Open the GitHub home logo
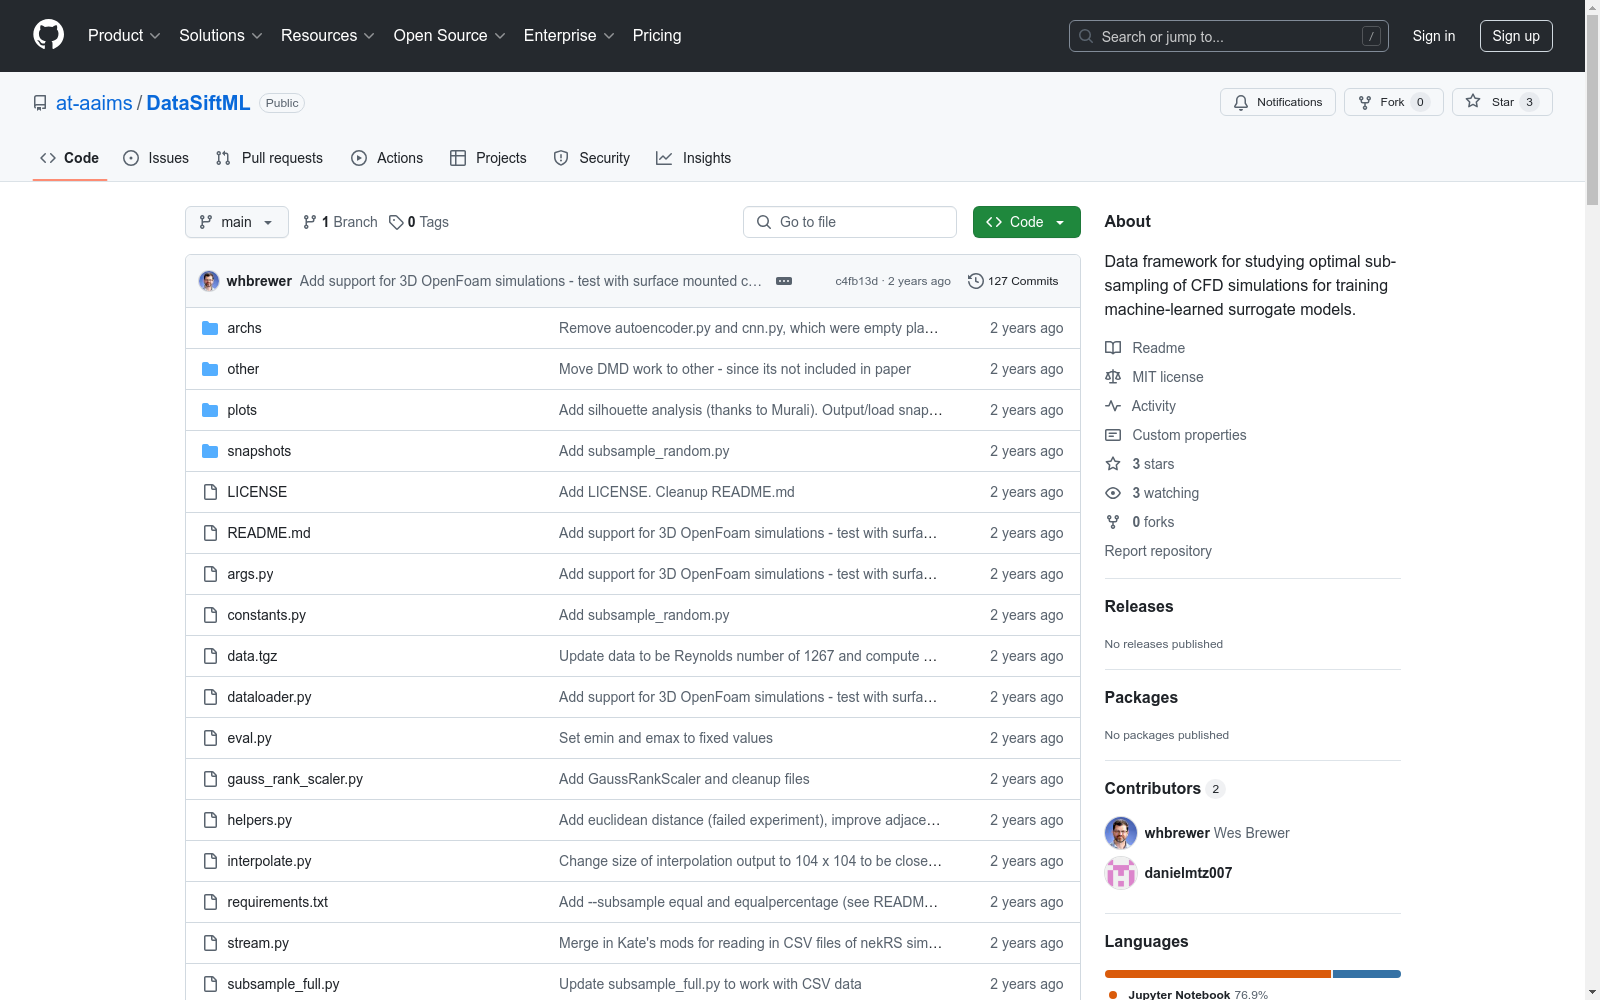 pos(48,35)
